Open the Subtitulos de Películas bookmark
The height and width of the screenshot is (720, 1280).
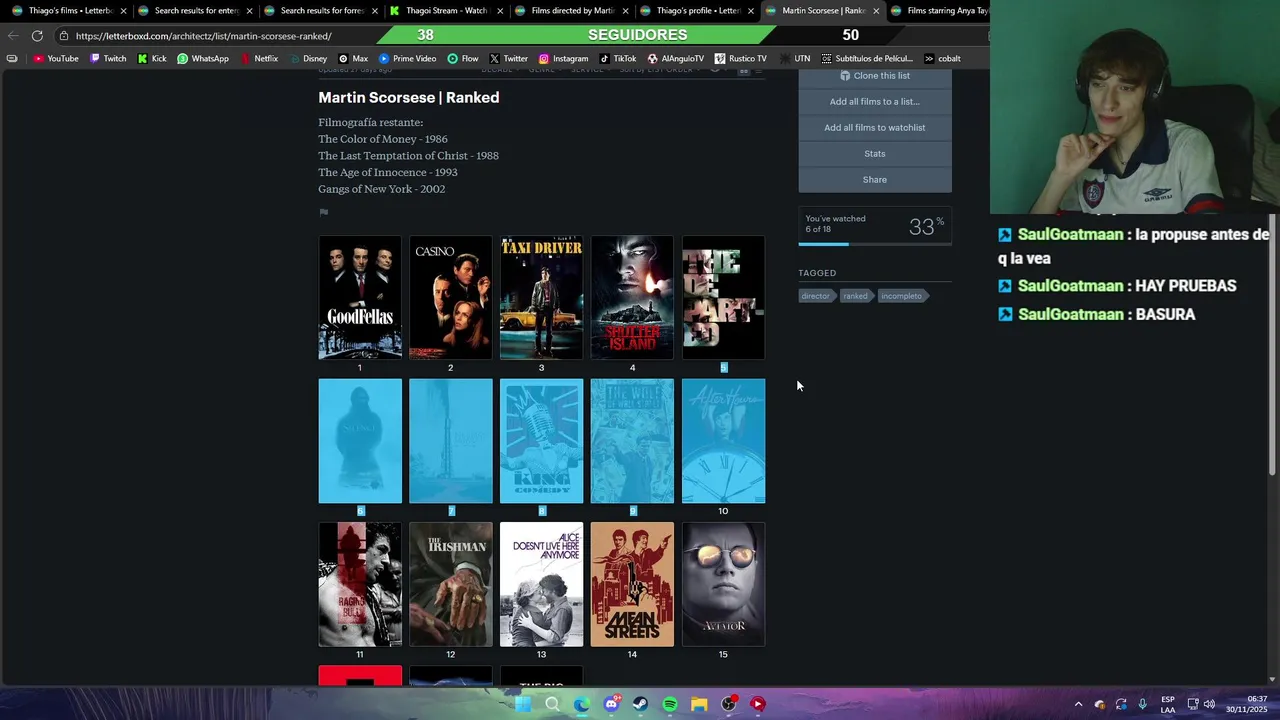coord(866,58)
